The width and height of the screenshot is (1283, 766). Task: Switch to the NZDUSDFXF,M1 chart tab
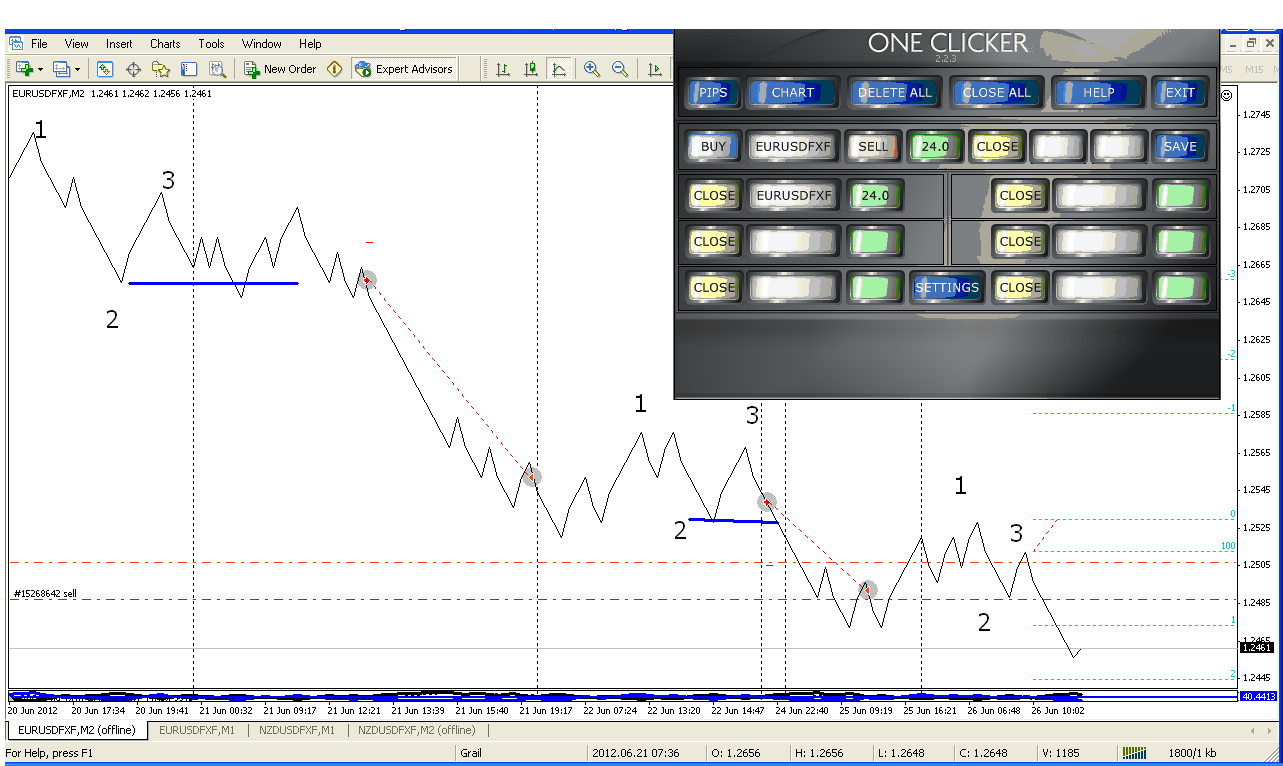[x=296, y=731]
